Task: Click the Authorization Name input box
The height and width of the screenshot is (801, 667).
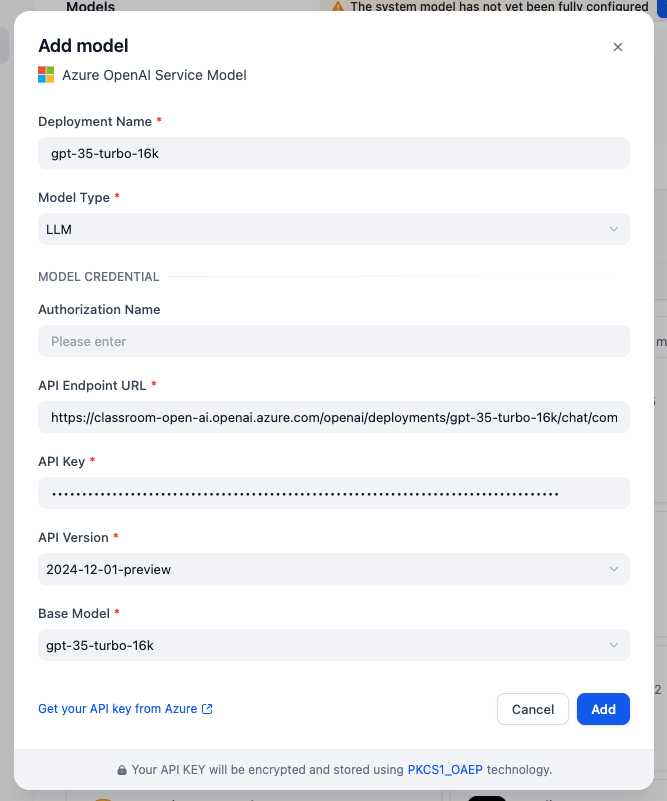Action: (334, 341)
